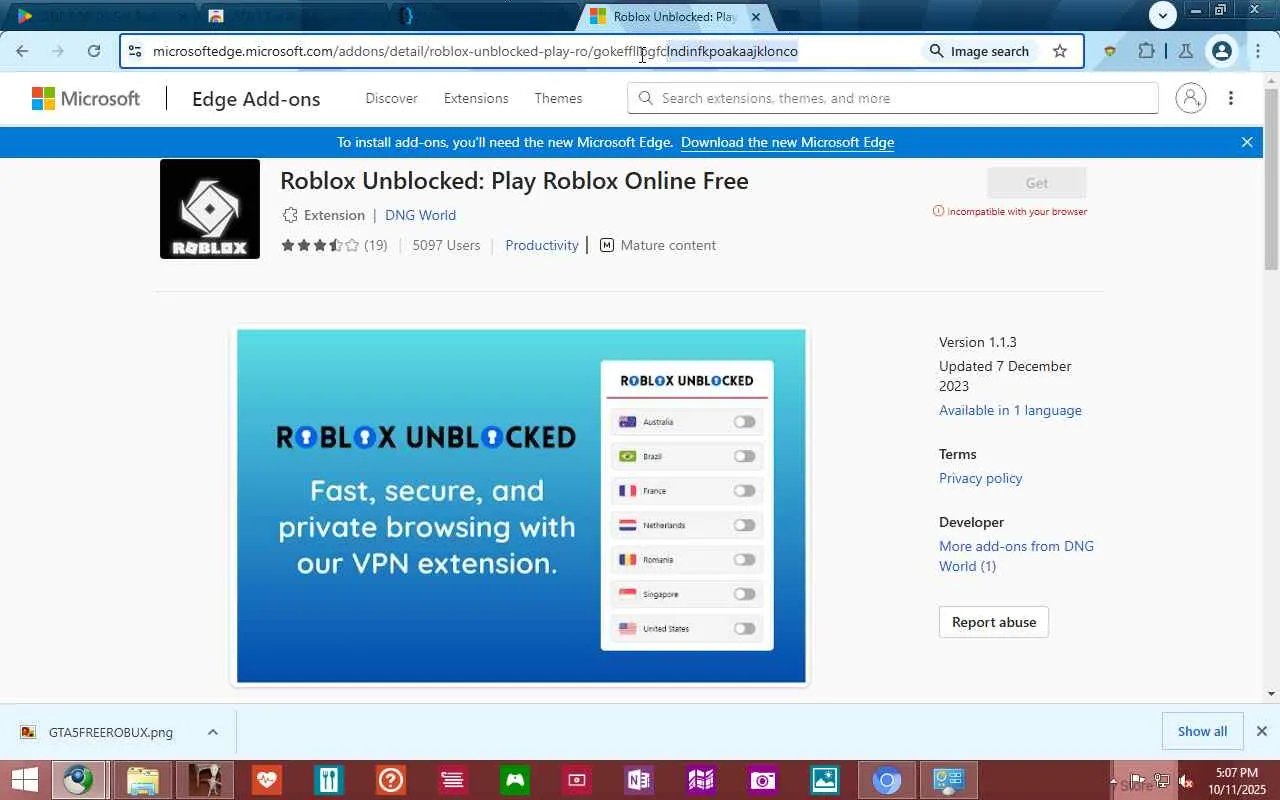
Task: Open the Photos app on the taskbar
Action: [824, 780]
